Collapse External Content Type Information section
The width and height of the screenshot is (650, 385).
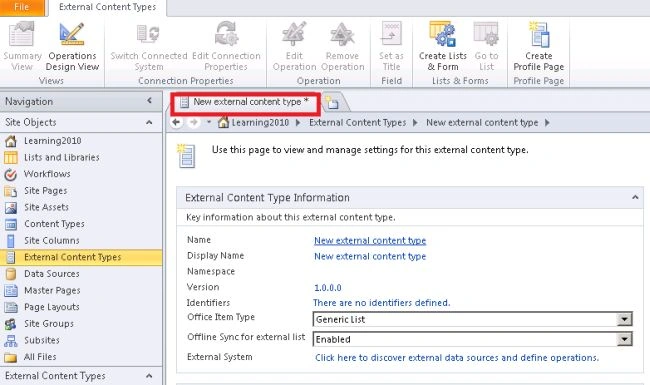(635, 198)
